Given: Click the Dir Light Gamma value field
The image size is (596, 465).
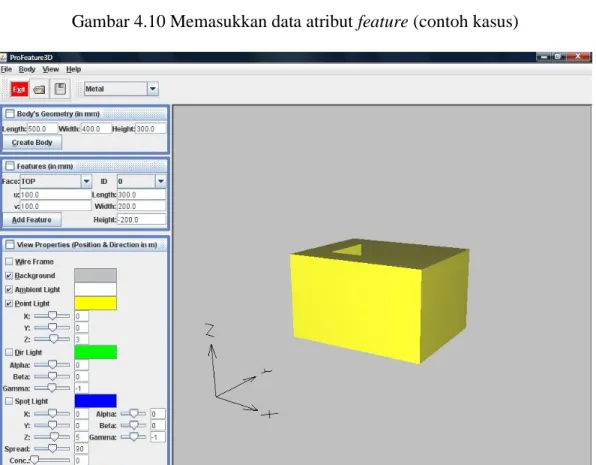Looking at the screenshot, I should point(81,388).
